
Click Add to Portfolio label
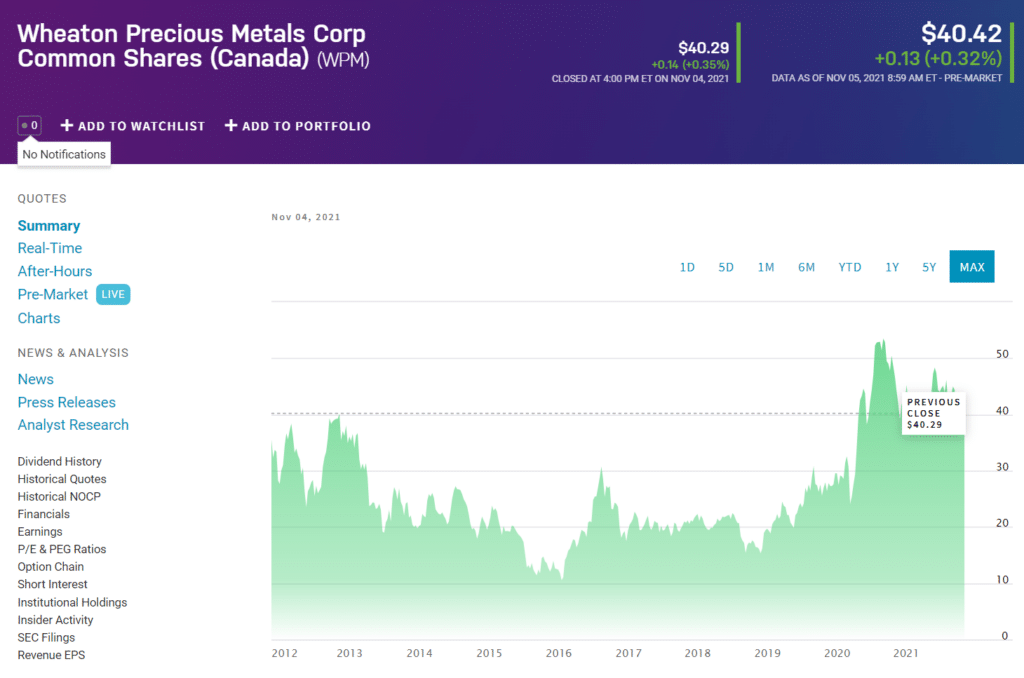point(306,126)
